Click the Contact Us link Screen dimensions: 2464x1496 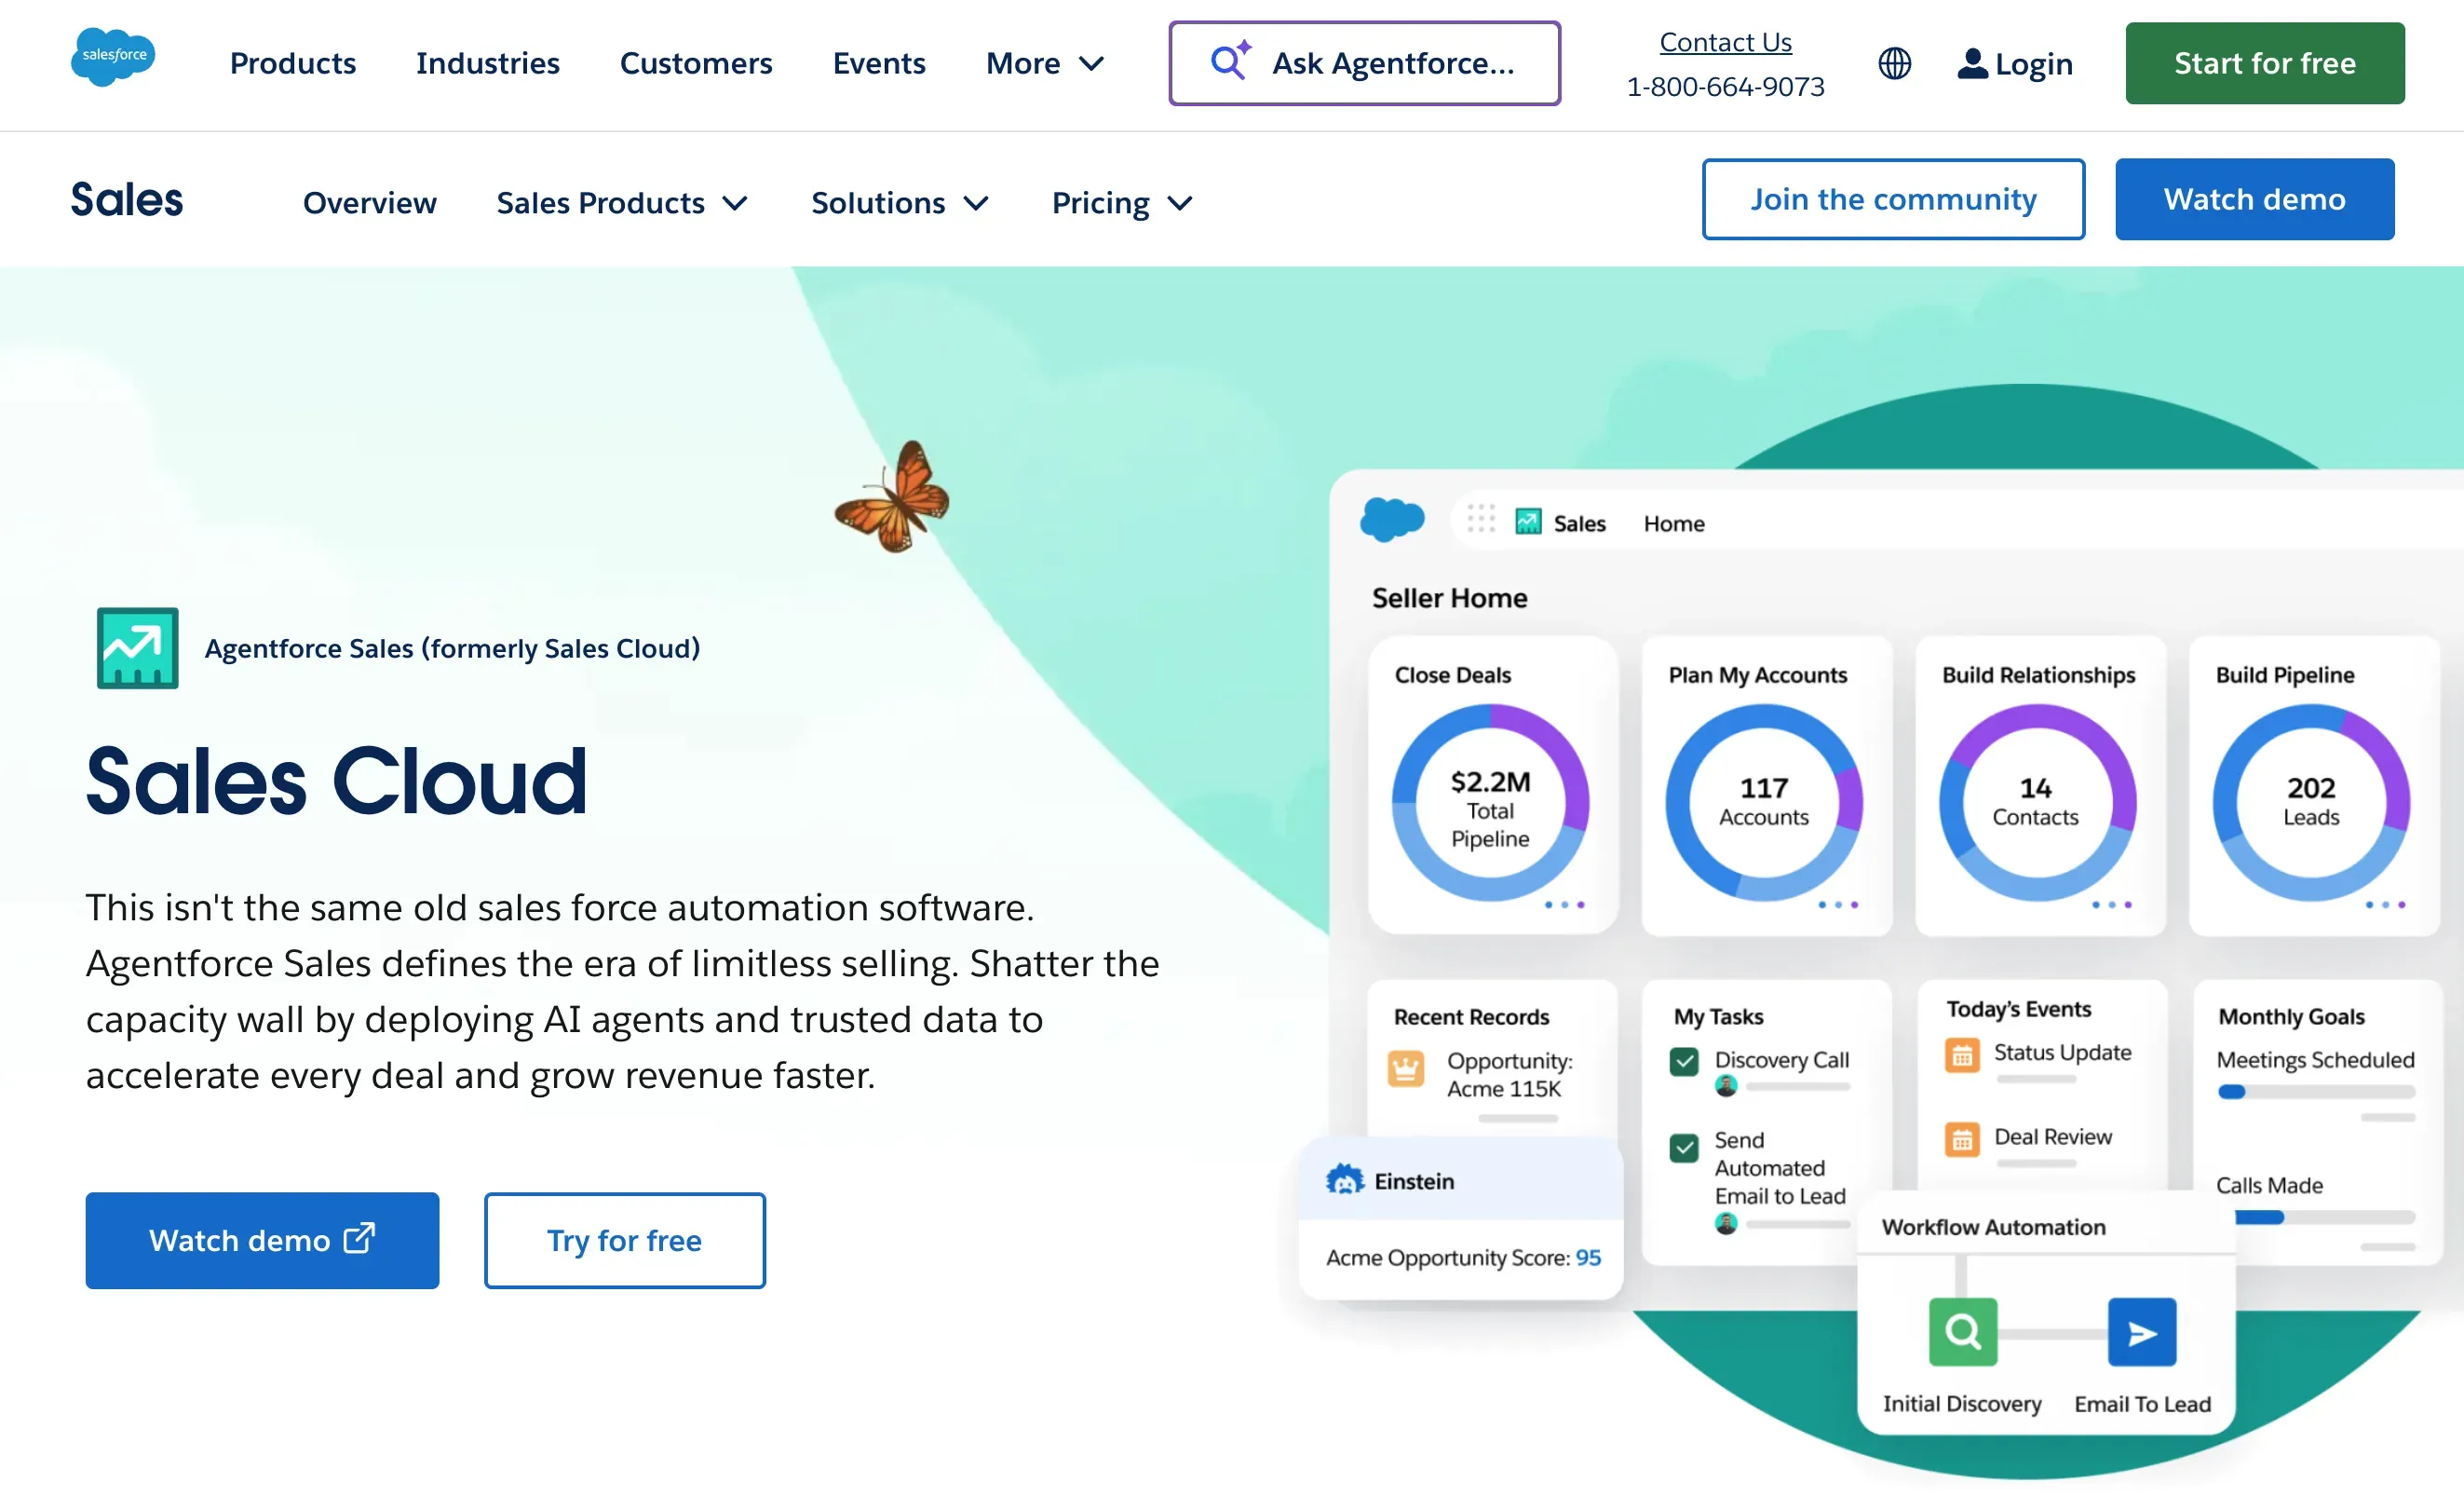(x=1725, y=42)
